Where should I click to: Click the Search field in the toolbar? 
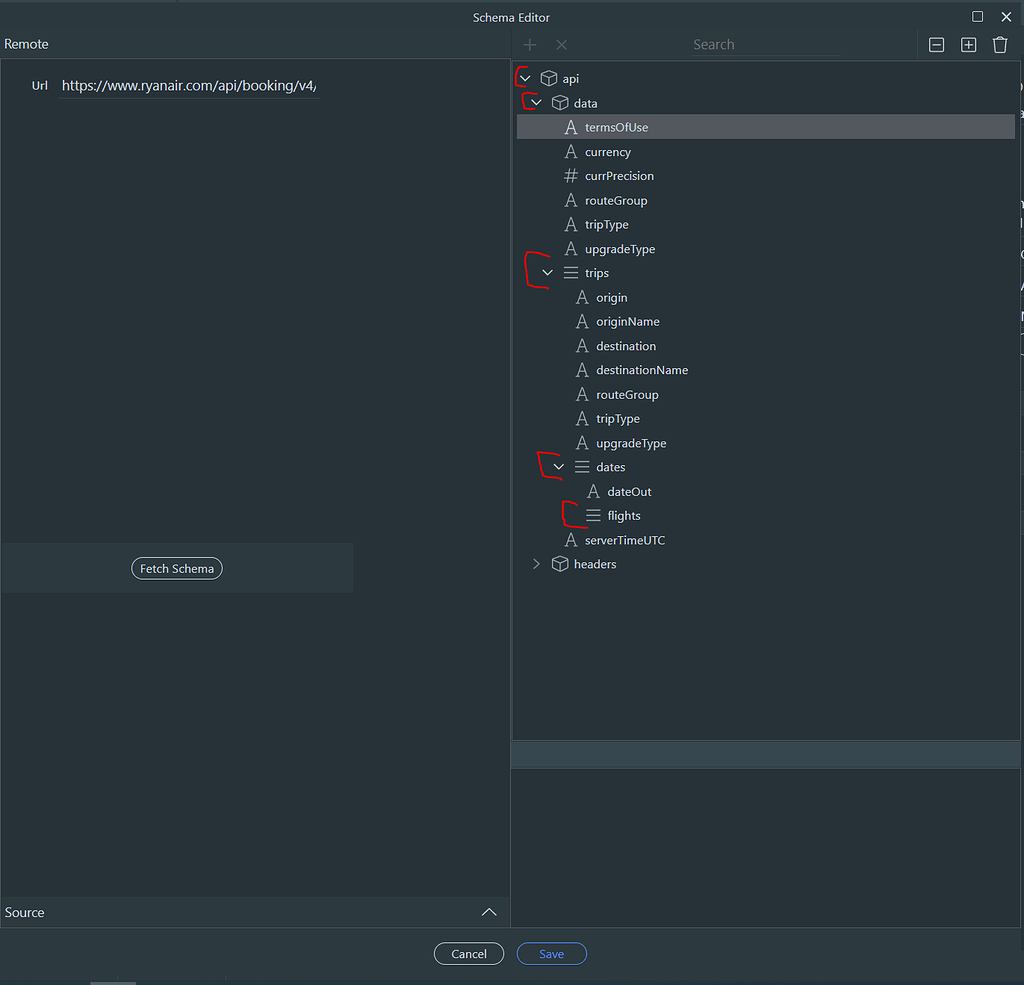click(765, 44)
